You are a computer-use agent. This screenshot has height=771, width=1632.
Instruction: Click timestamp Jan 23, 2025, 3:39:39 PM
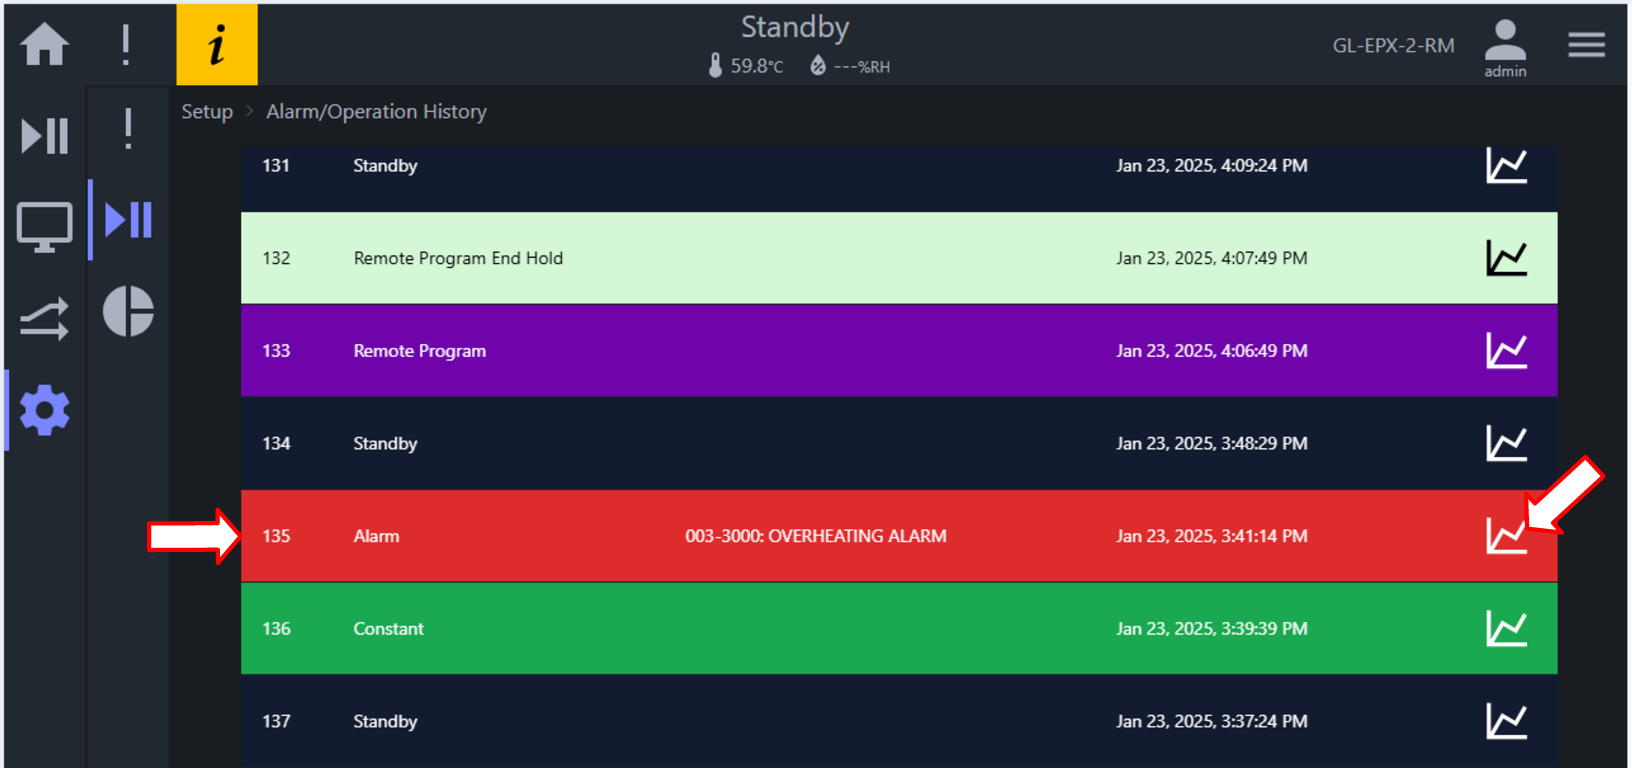[1212, 629]
